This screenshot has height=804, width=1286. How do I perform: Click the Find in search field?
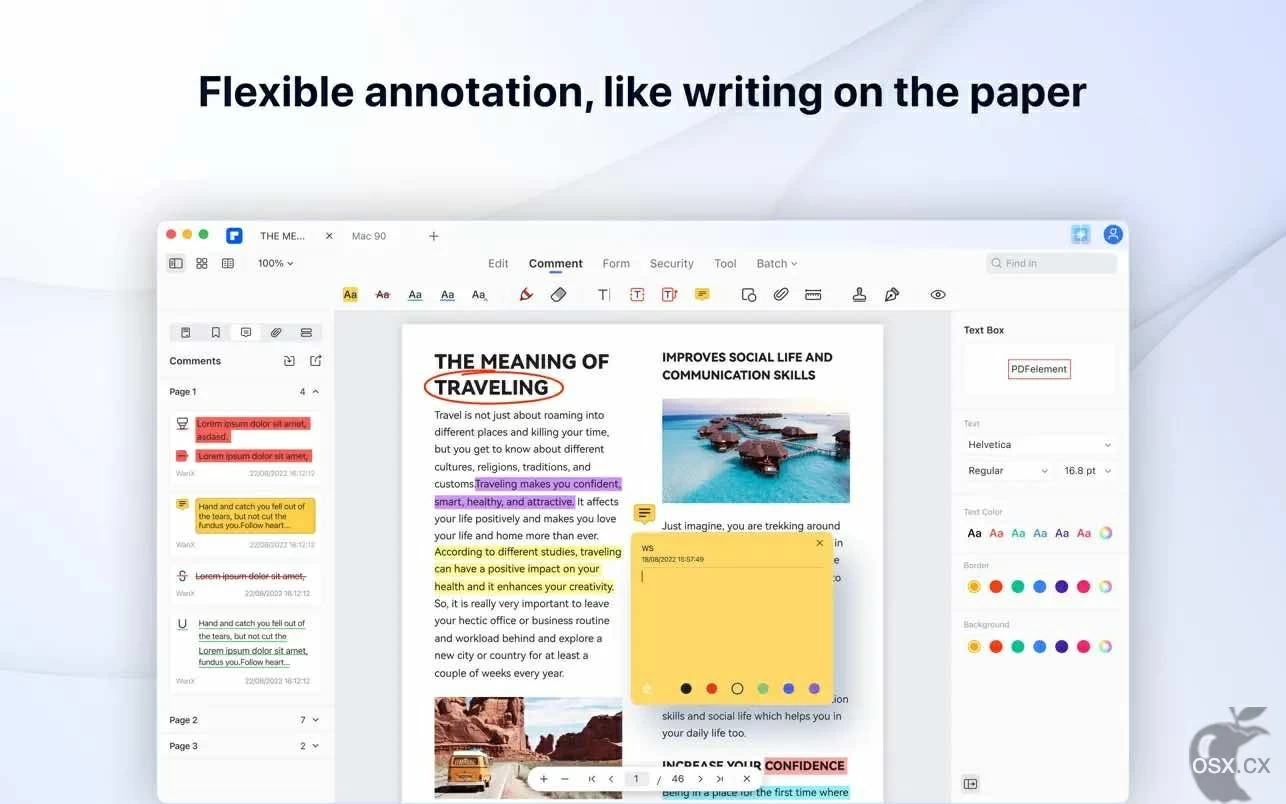[x=1051, y=263]
